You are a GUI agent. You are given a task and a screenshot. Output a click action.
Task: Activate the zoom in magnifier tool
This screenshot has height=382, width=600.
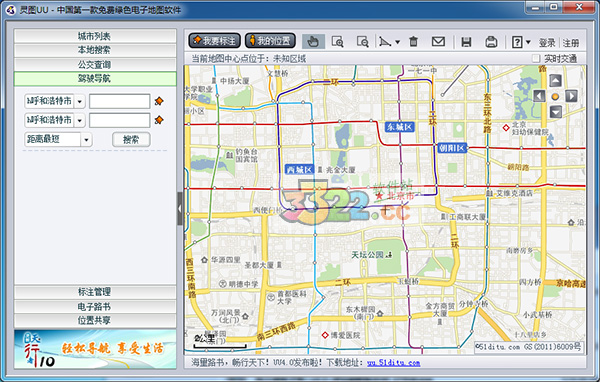[338, 41]
